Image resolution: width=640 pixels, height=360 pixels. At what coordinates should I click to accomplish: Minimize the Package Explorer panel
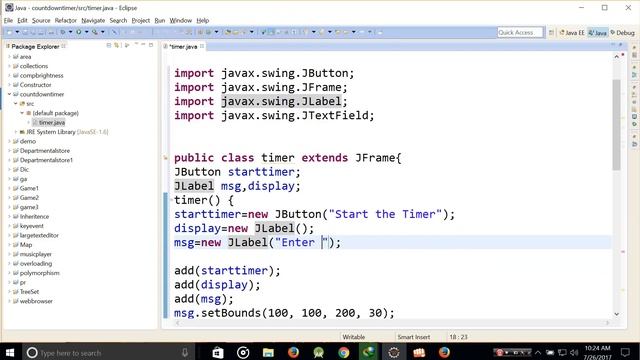(143, 45)
